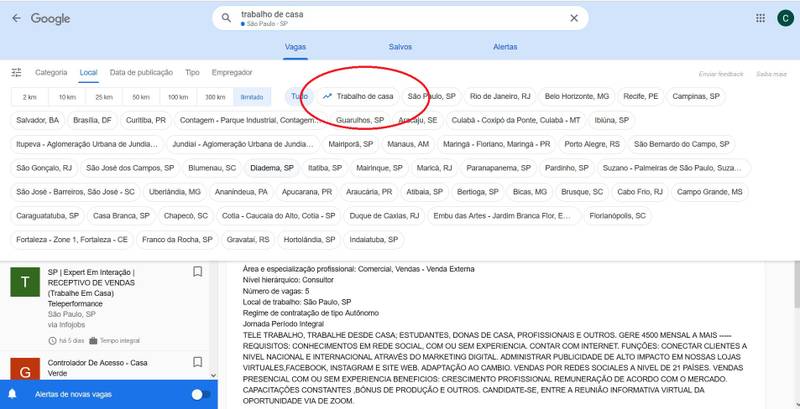The width and height of the screenshot is (800, 409).
Task: Open the Categoria filter
Action: click(51, 72)
